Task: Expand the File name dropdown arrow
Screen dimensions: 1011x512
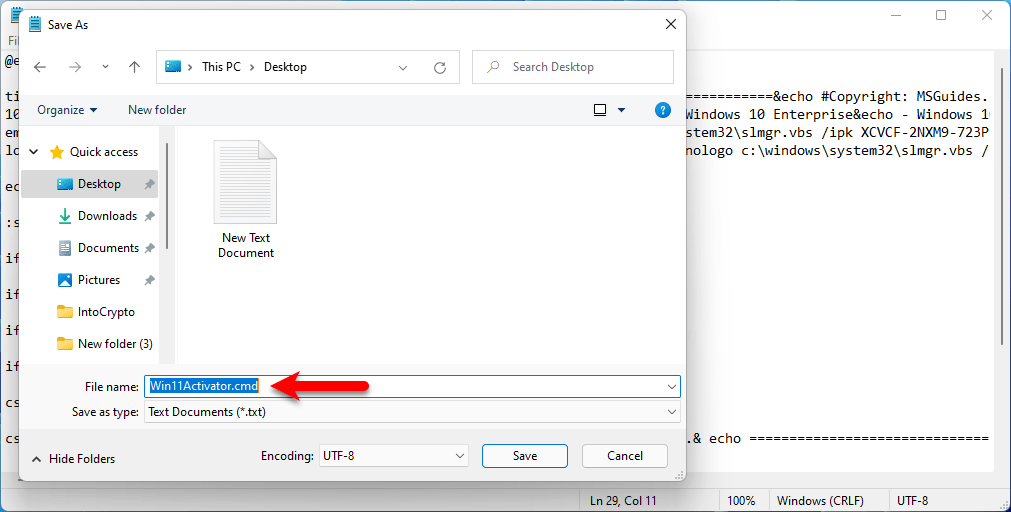Action: click(672, 387)
